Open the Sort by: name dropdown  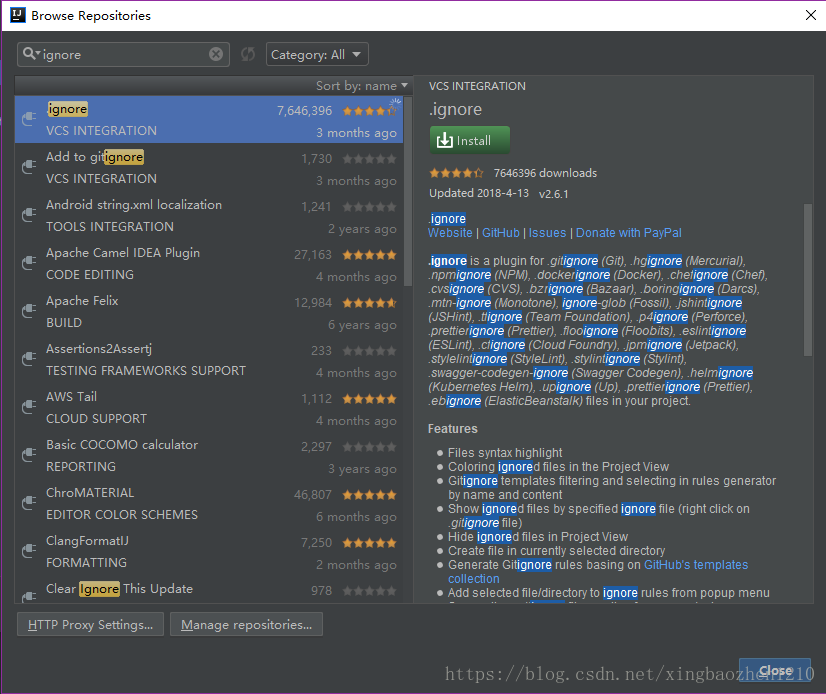pyautogui.click(x=361, y=85)
